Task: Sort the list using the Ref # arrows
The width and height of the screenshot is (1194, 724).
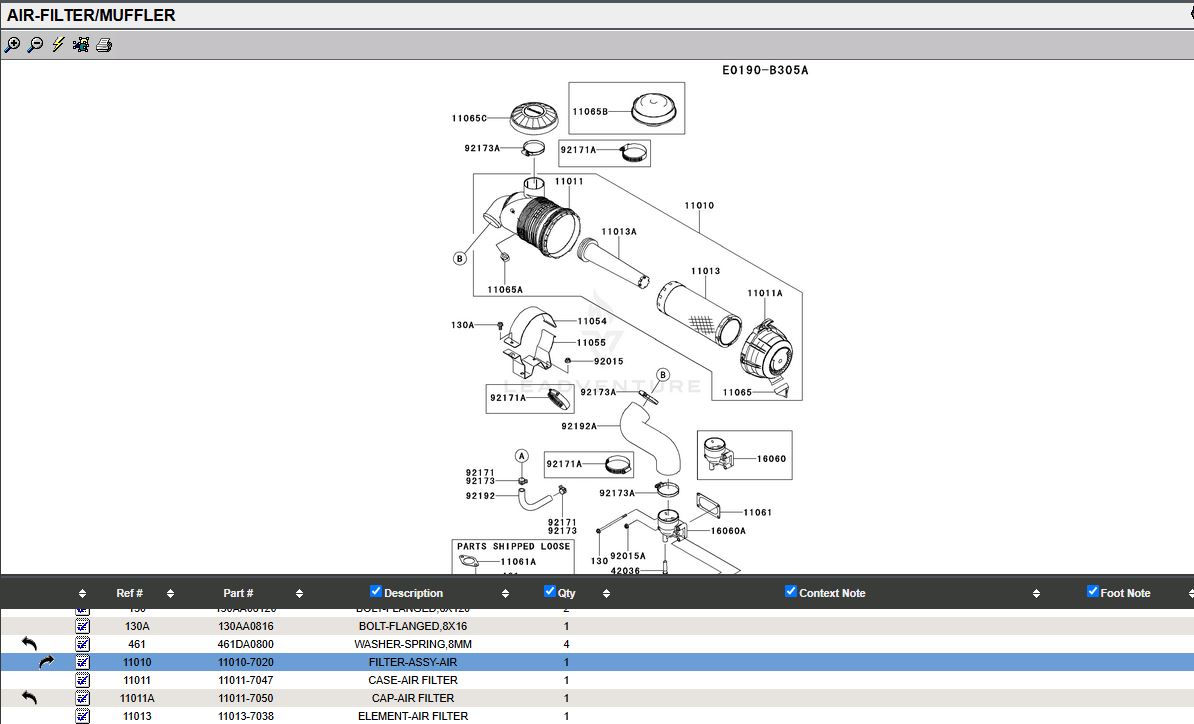Action: (170, 593)
